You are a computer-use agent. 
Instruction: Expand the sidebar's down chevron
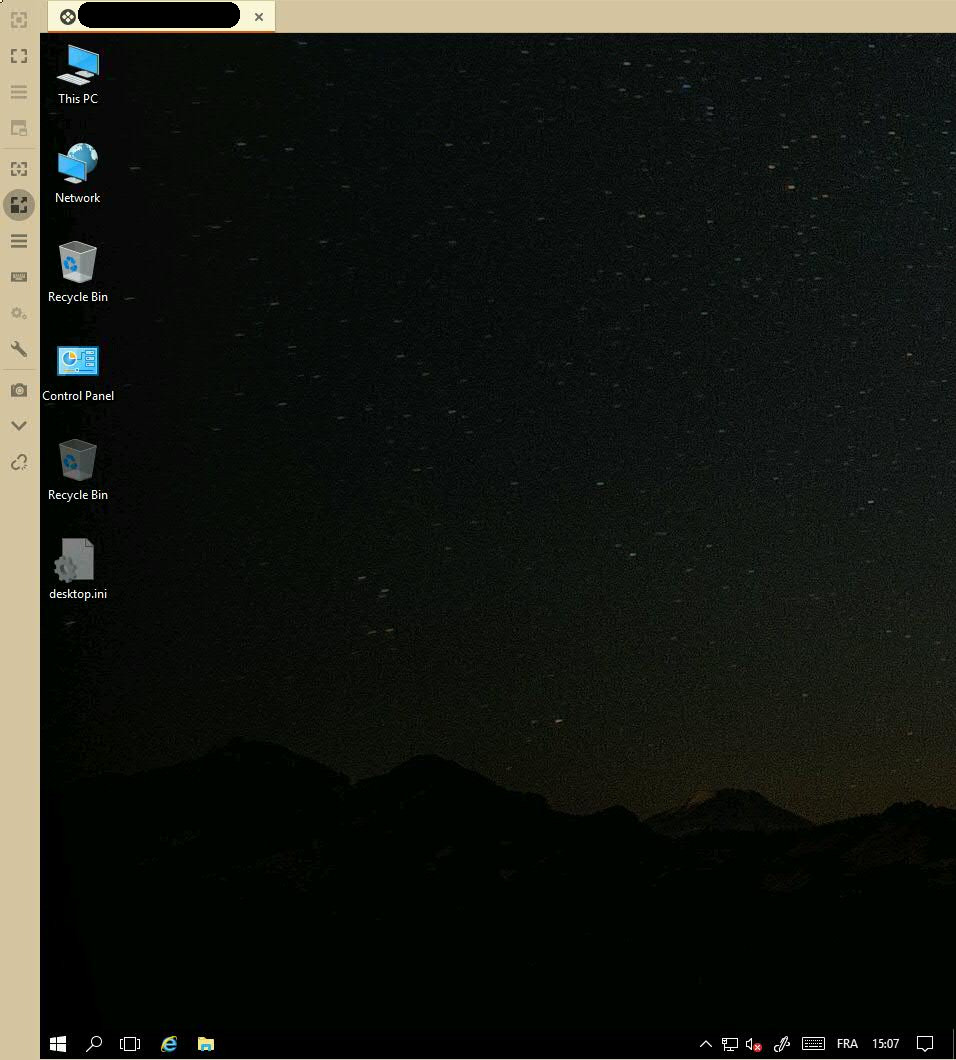(x=18, y=426)
